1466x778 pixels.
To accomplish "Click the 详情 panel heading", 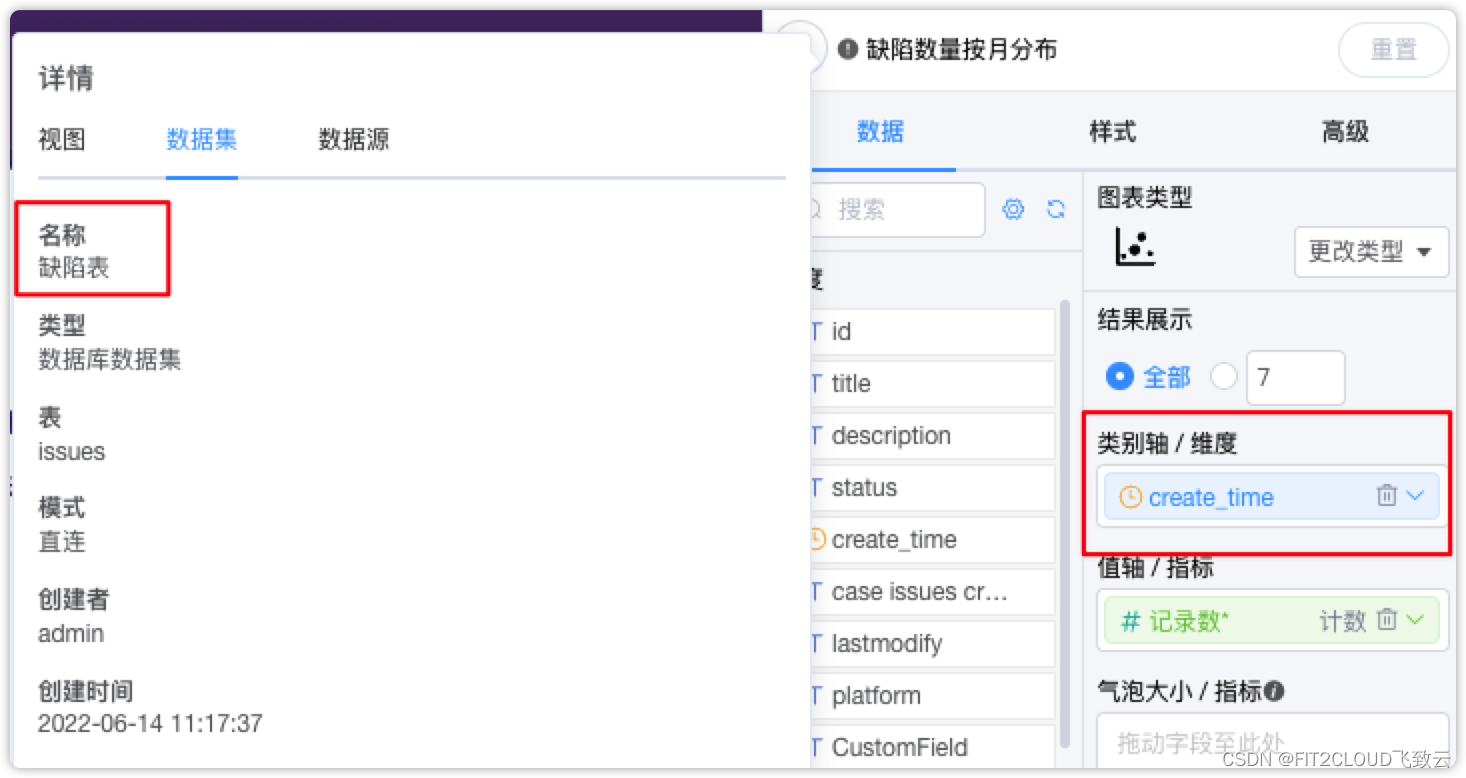I will click(x=66, y=79).
